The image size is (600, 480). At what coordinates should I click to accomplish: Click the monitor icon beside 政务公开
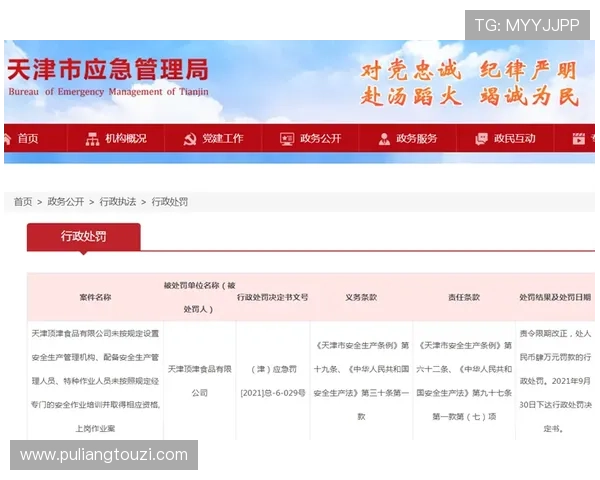tap(287, 139)
